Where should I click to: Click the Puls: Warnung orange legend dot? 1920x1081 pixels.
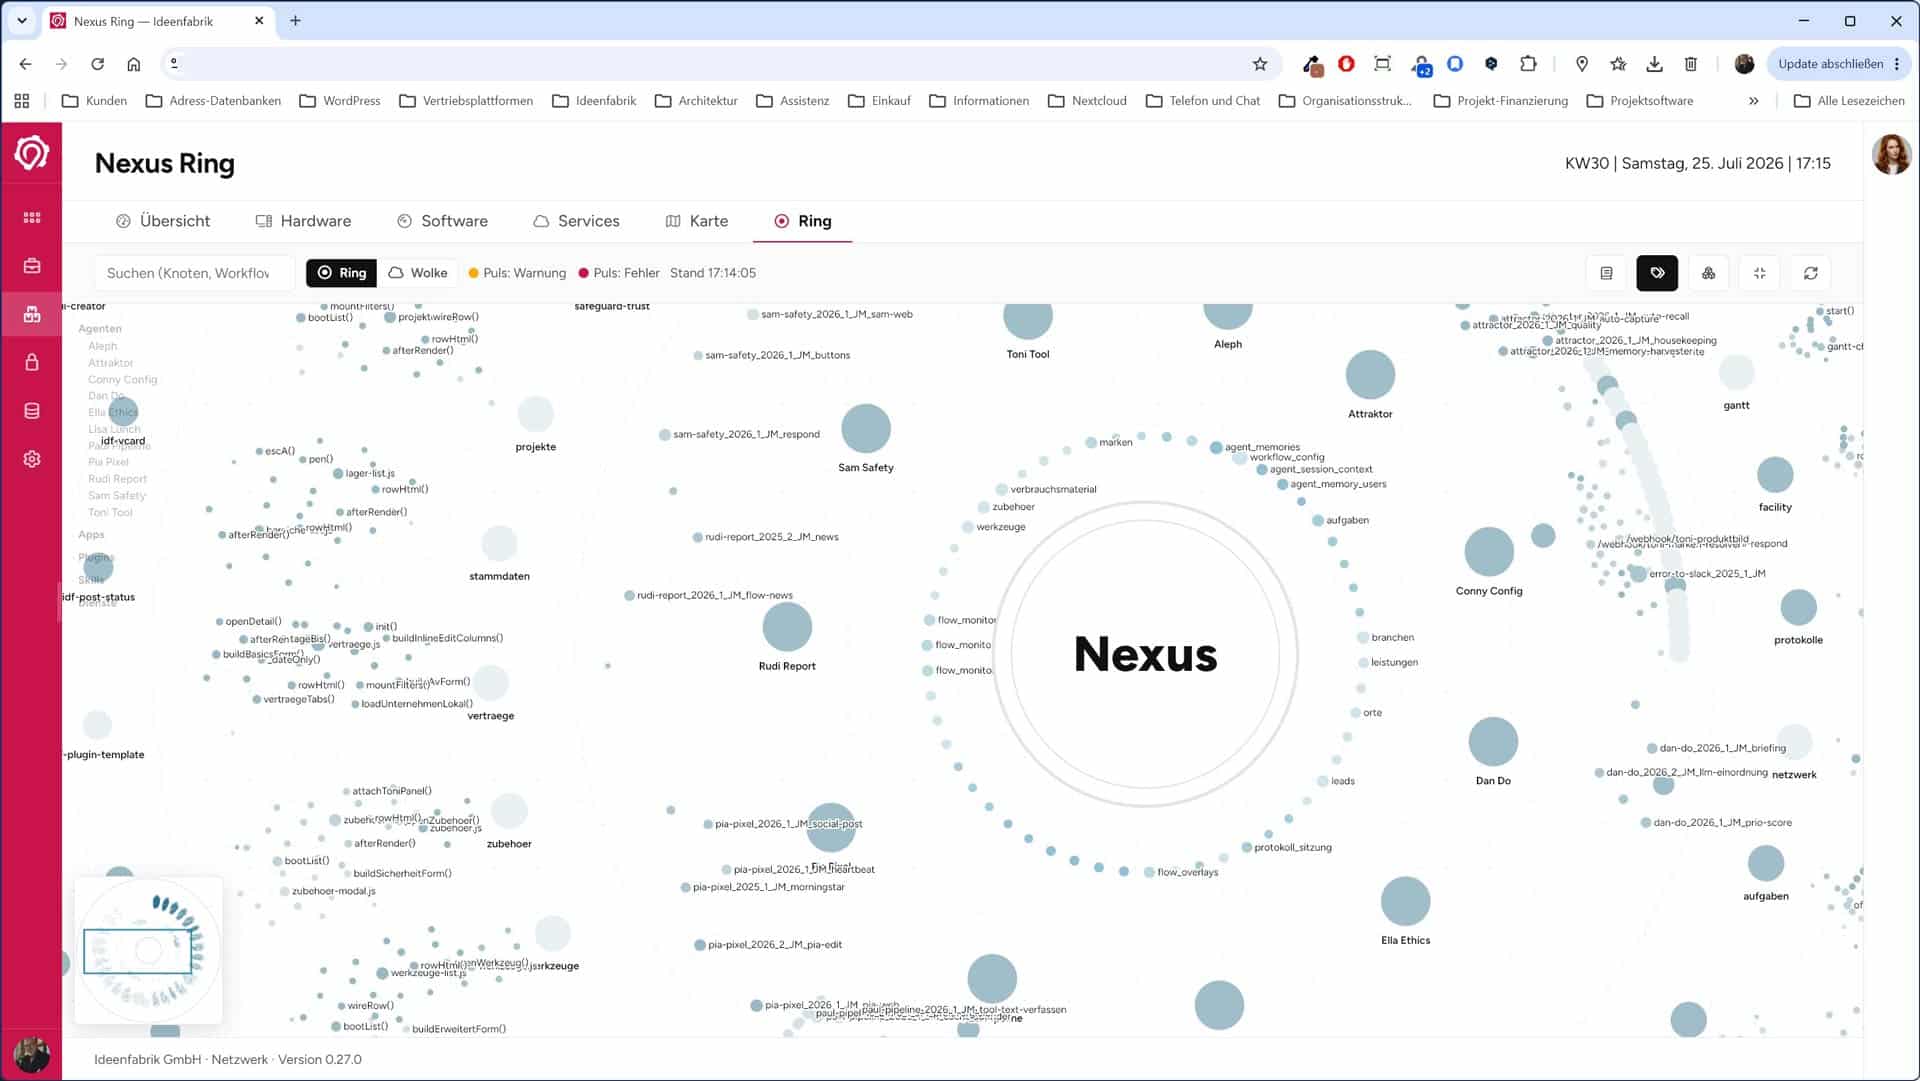click(473, 273)
